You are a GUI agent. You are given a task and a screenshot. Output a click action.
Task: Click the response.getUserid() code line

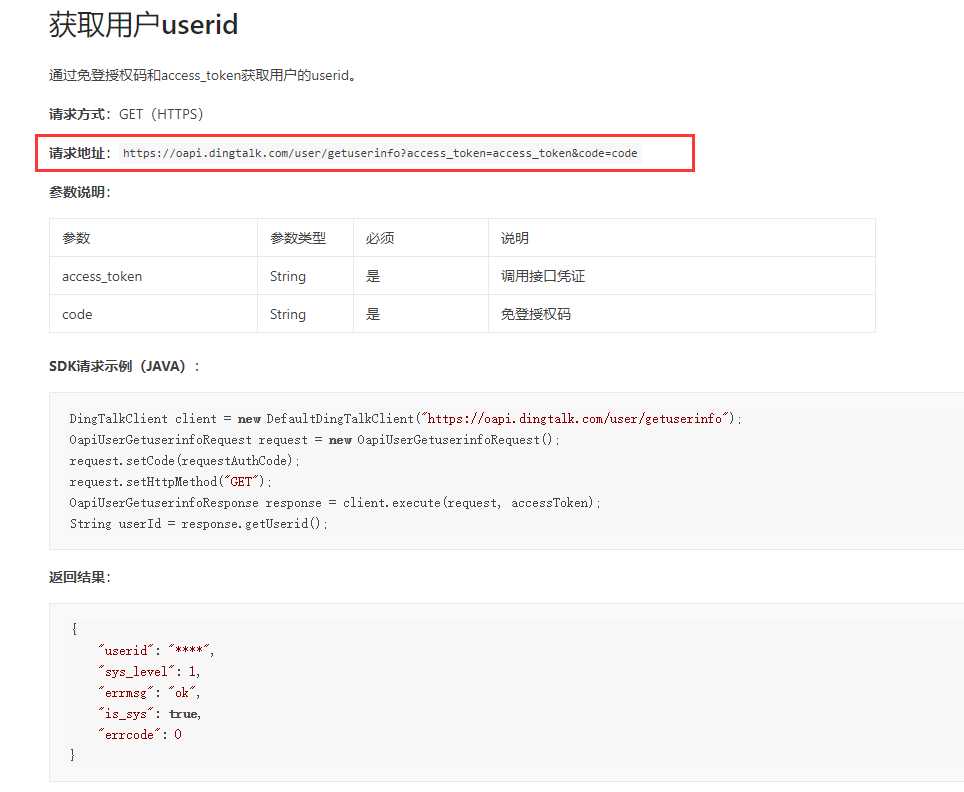(198, 523)
